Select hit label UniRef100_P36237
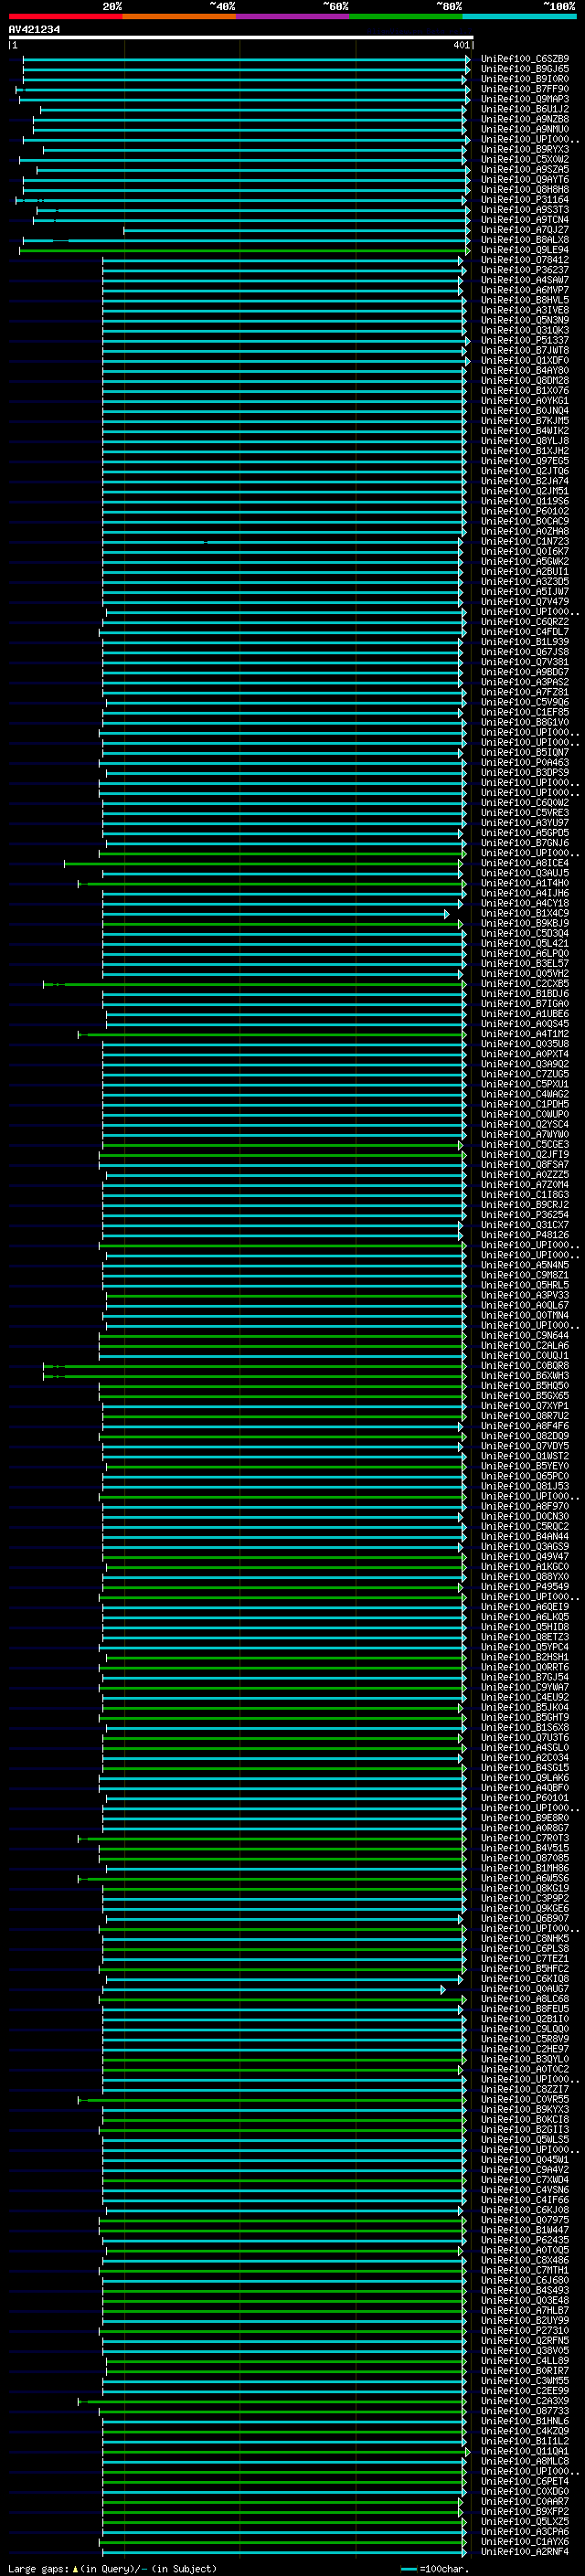Image resolution: width=585 pixels, height=2576 pixels. point(525,270)
